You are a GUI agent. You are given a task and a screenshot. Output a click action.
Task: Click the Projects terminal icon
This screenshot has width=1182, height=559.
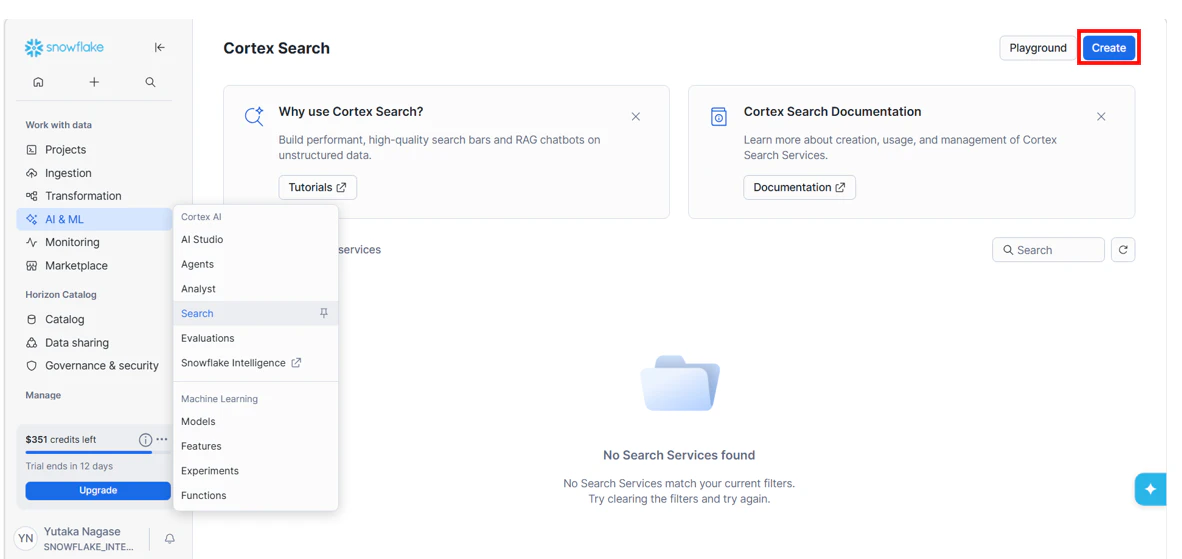point(32,150)
